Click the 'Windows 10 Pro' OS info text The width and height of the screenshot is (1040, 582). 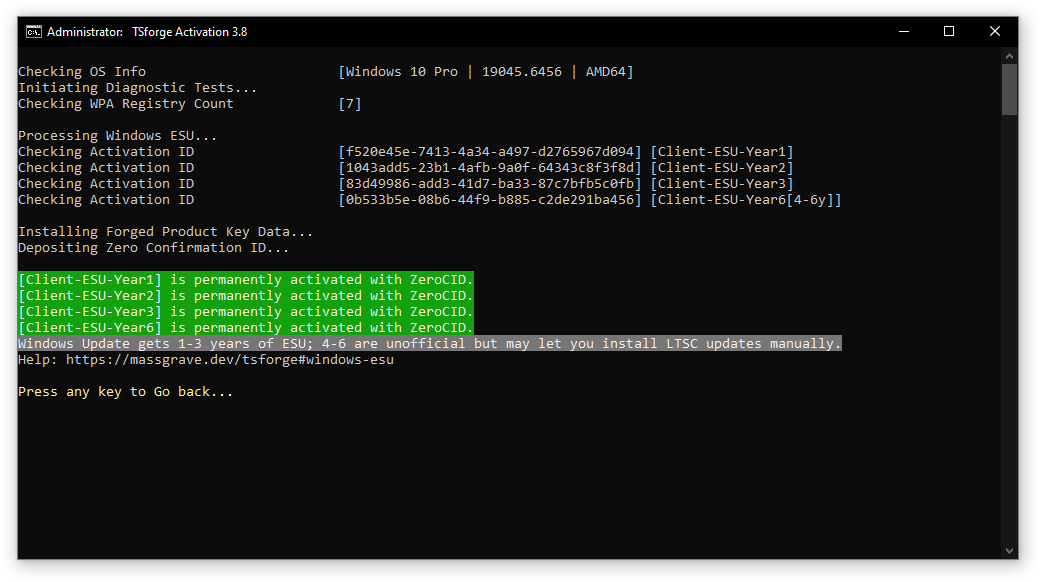coord(401,72)
